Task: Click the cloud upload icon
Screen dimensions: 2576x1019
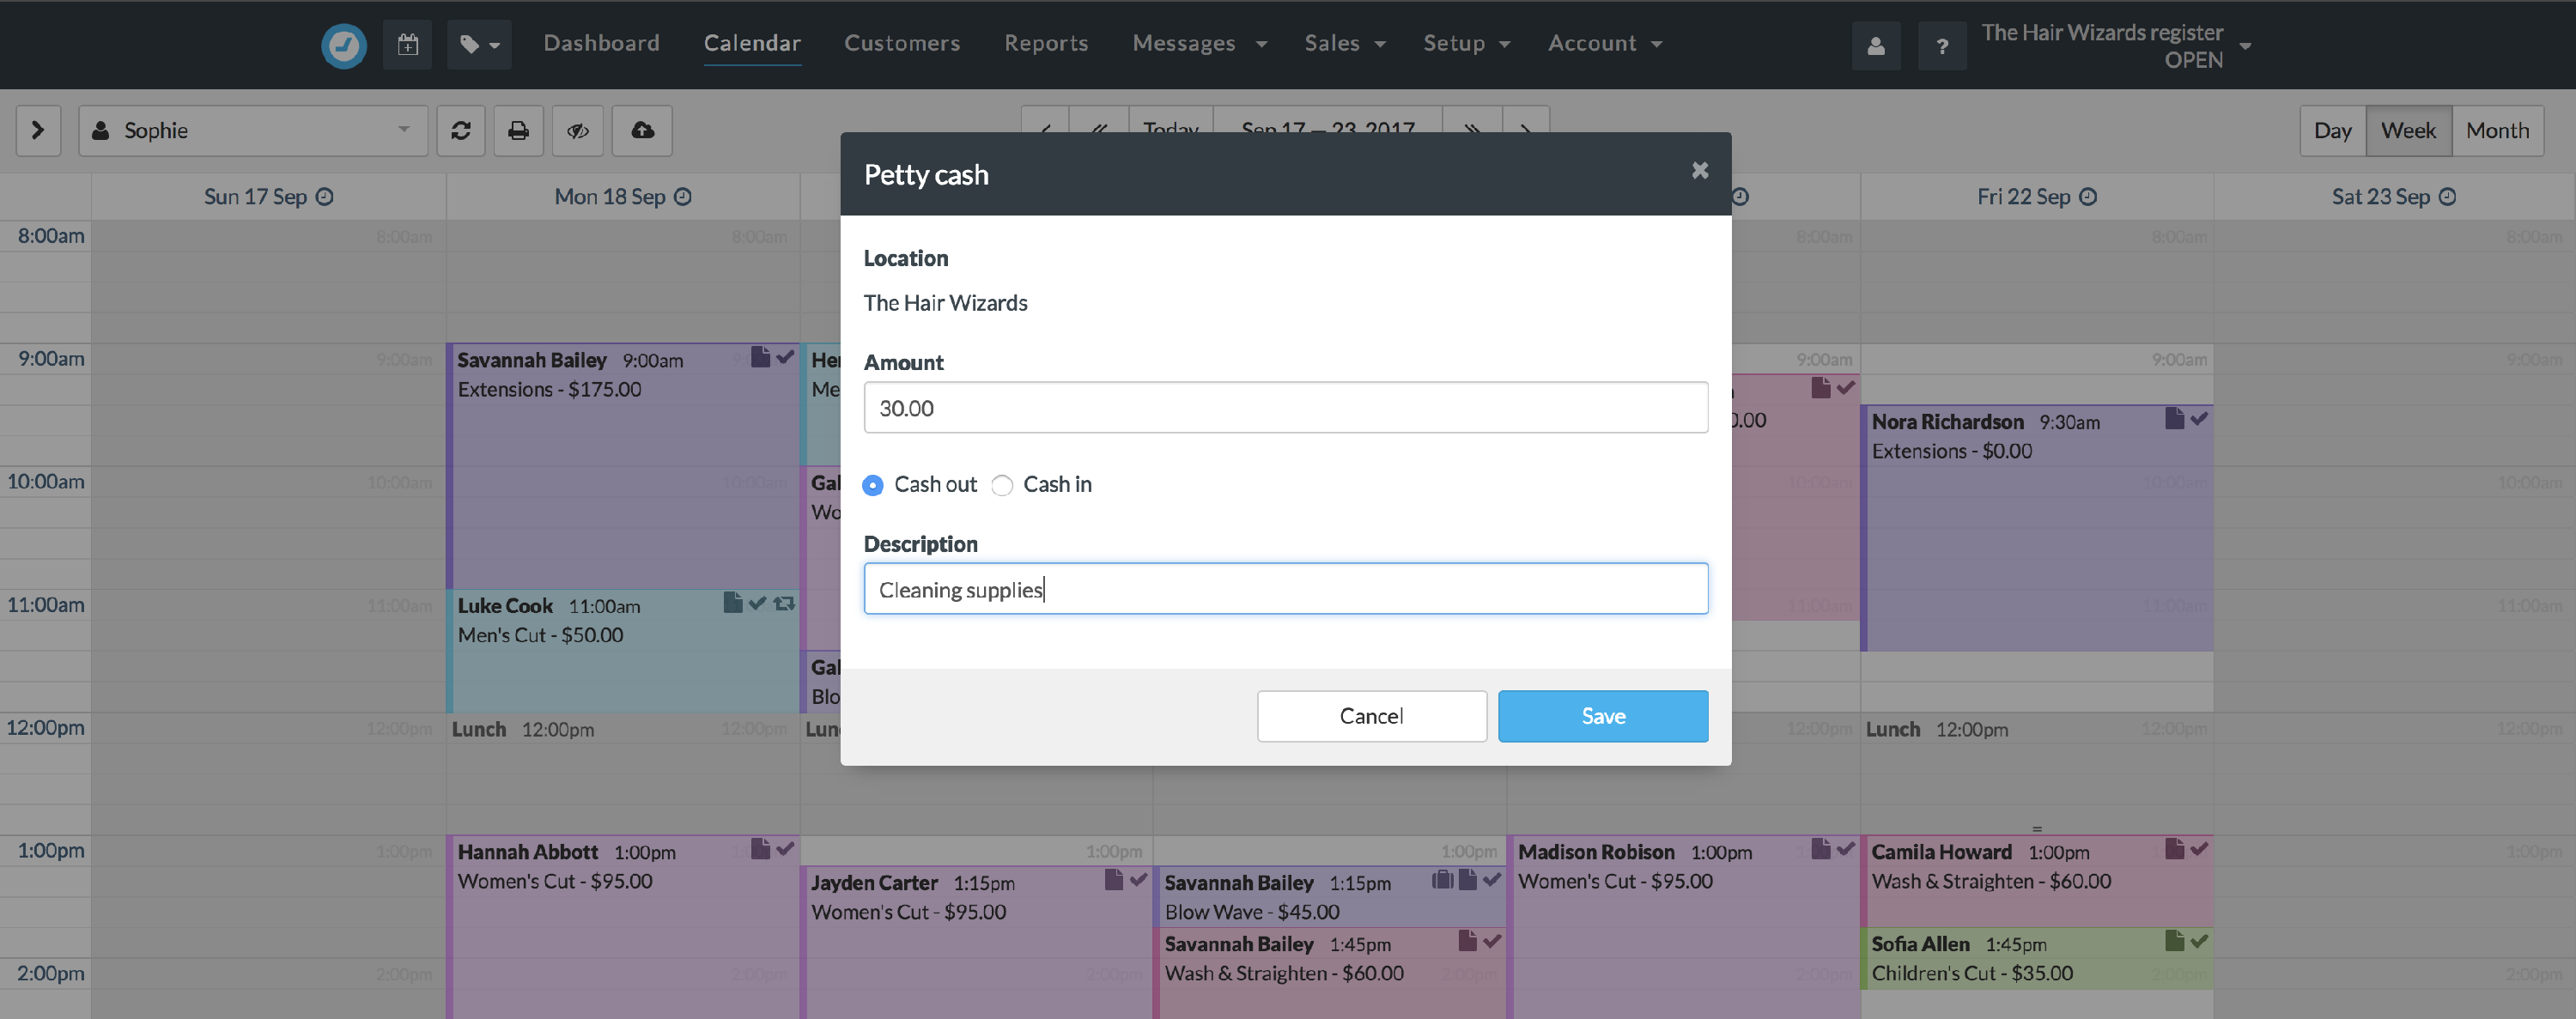Action: (642, 130)
